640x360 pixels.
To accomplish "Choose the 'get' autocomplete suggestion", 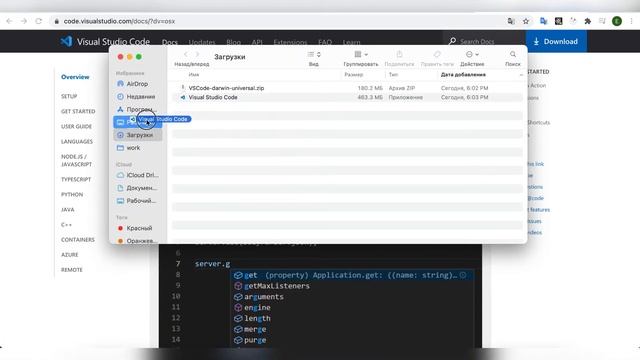I will [352, 275].
